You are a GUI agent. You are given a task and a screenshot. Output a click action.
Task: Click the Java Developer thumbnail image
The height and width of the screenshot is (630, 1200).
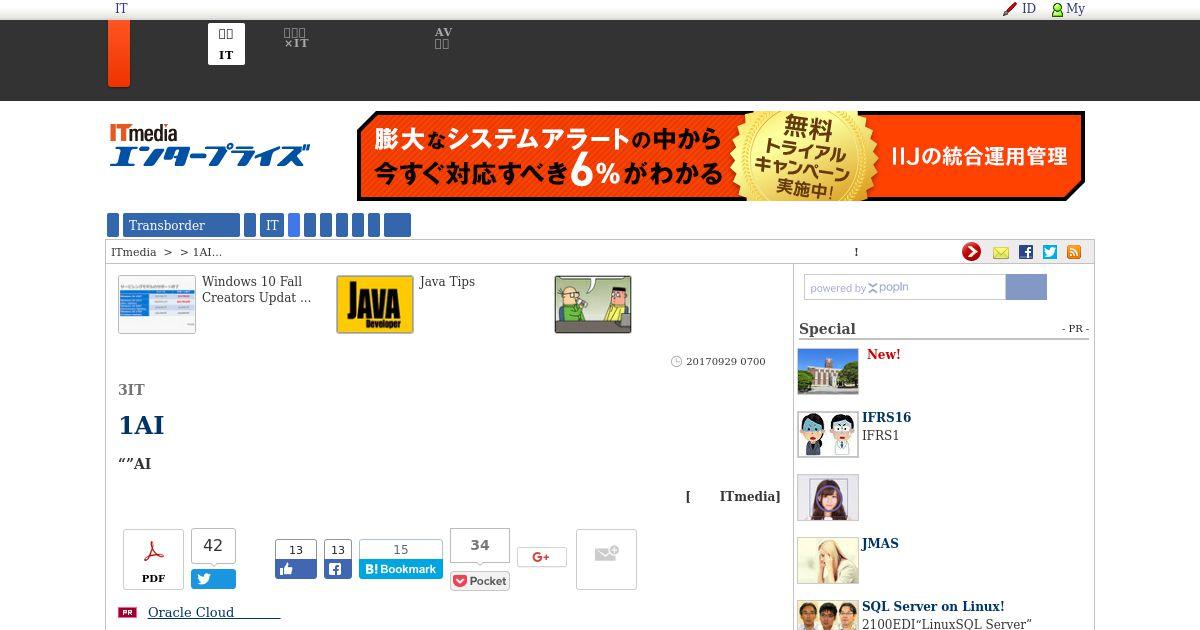point(375,304)
